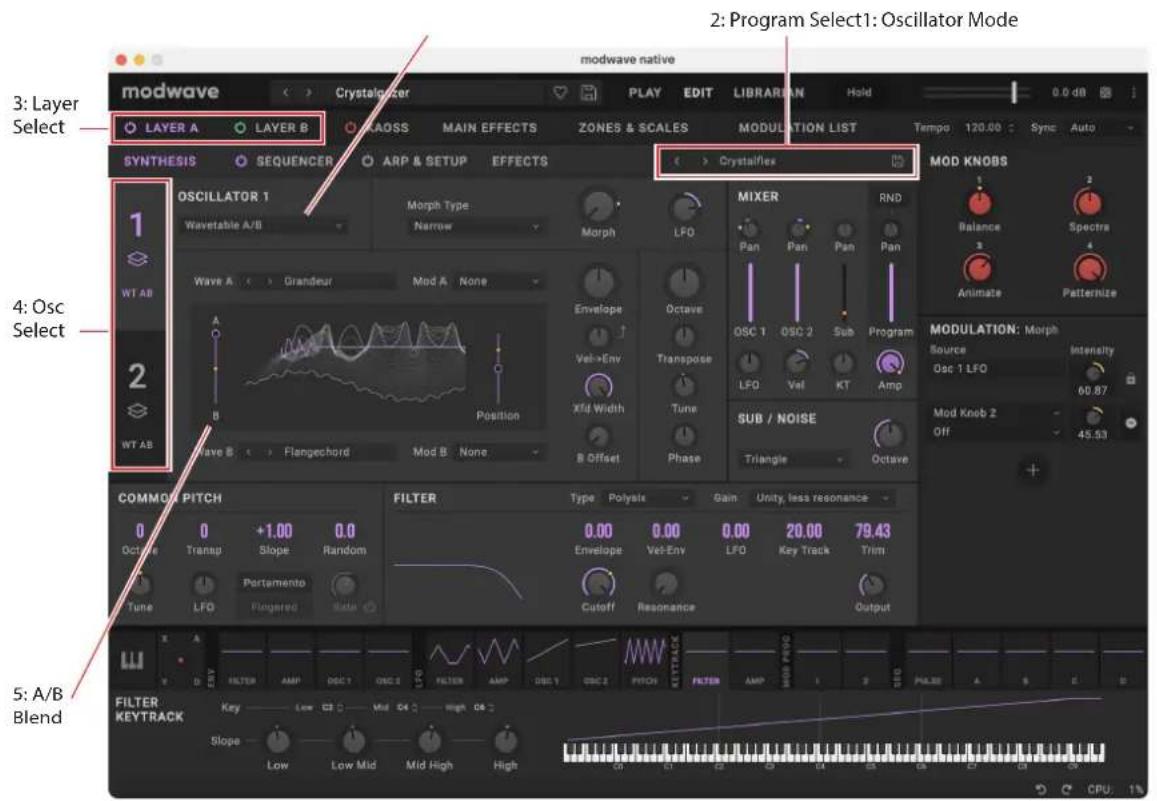The width and height of the screenshot is (1157, 801).
Task: Open the MODULATION LIST tab
Action: point(798,128)
